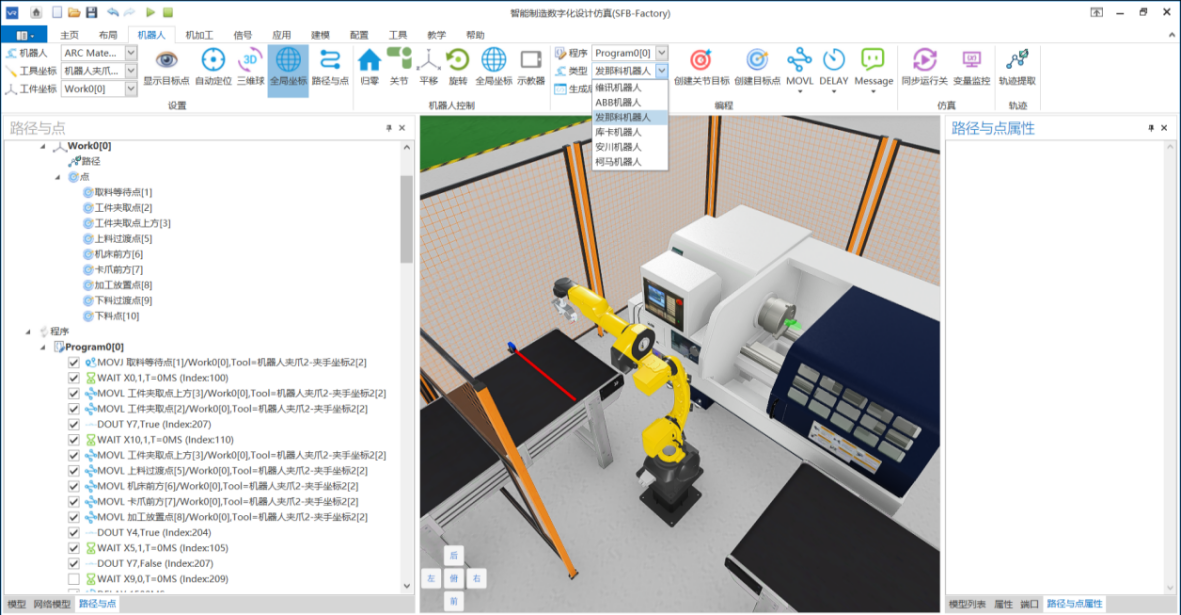Switch to the 信号 ribbon tab
This screenshot has width=1181, height=615.
(243, 35)
